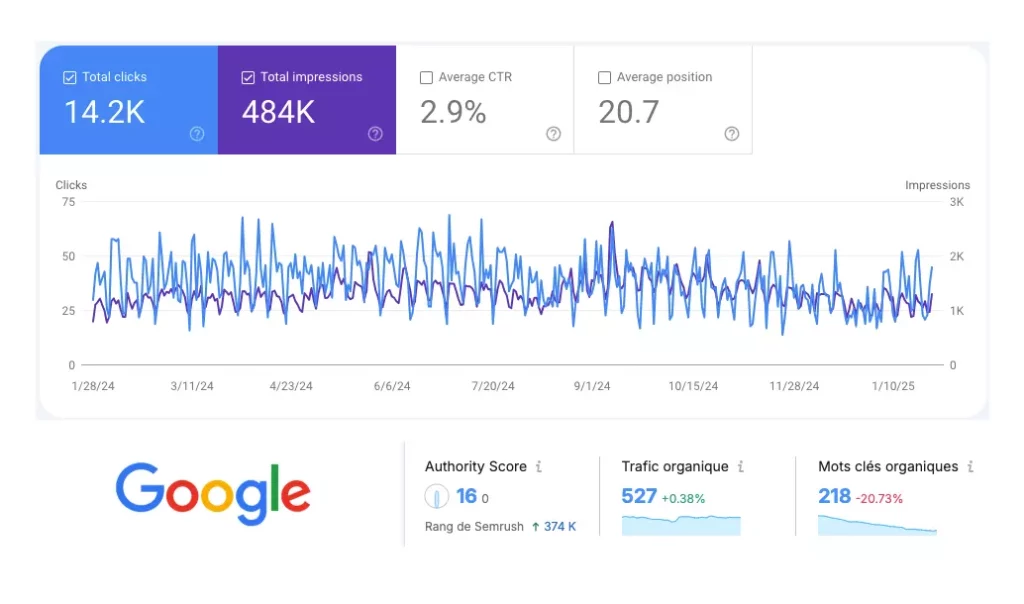
Task: Click the 3K impressions axis tick
Action: coord(957,202)
